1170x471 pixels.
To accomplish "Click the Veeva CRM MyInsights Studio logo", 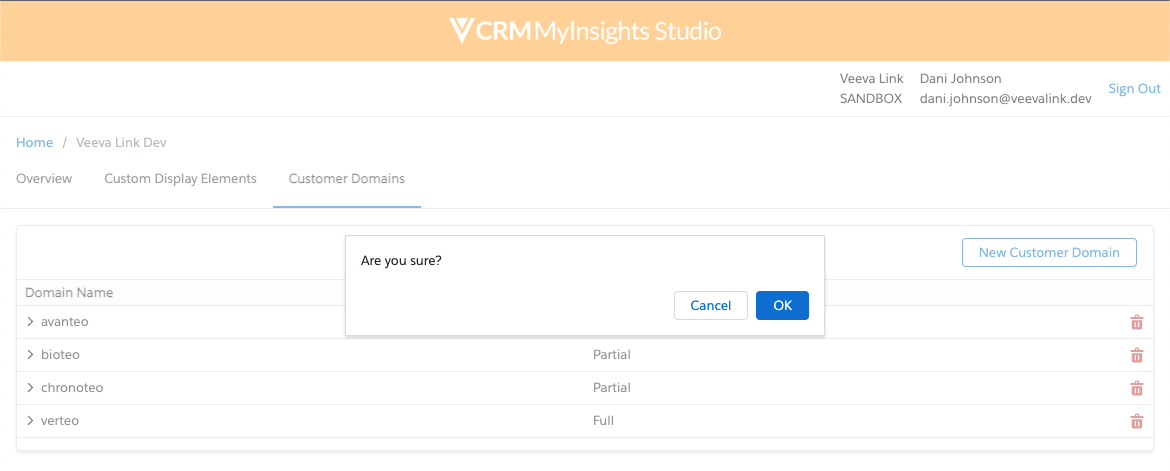I will pos(585,31).
